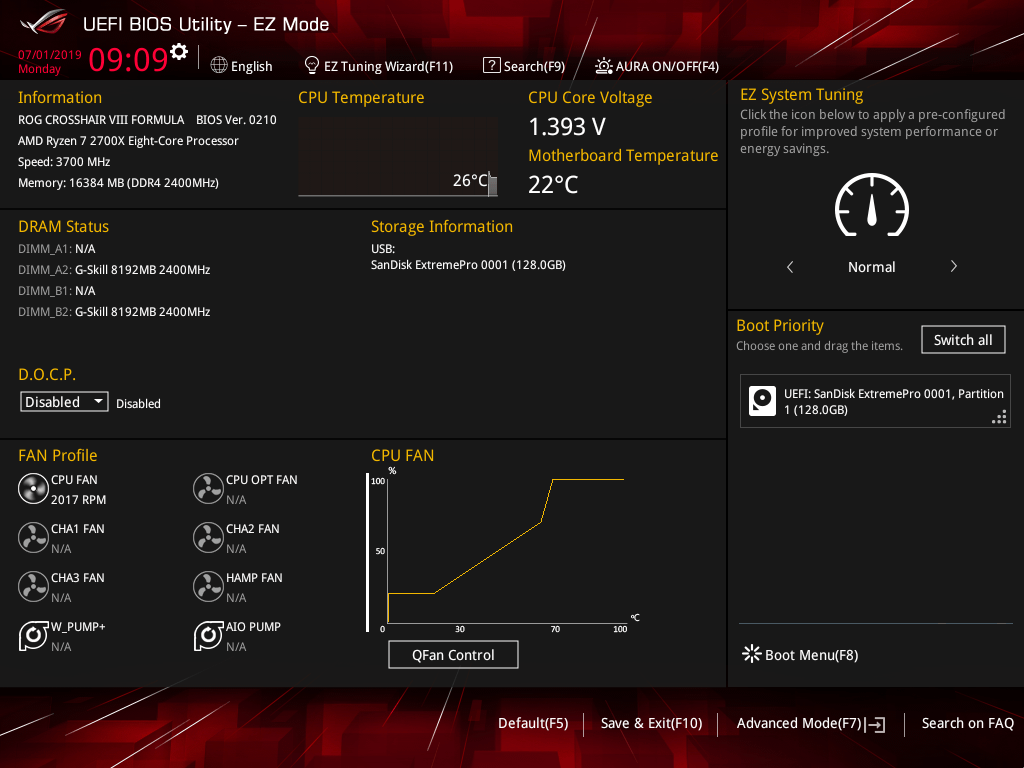Click the ROG logo in the header
Image resolution: width=1024 pixels, height=768 pixels.
point(43,23)
